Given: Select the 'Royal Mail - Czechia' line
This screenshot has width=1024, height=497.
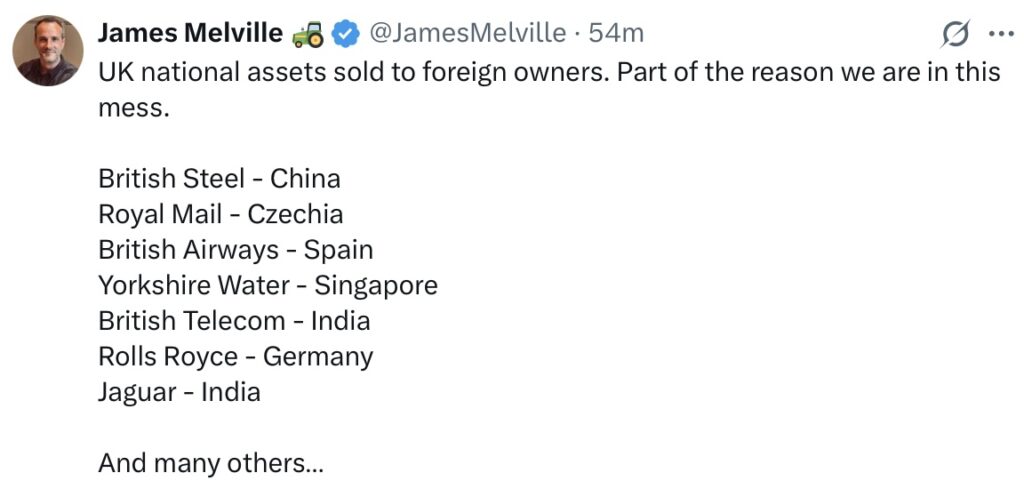Looking at the screenshot, I should click(221, 214).
